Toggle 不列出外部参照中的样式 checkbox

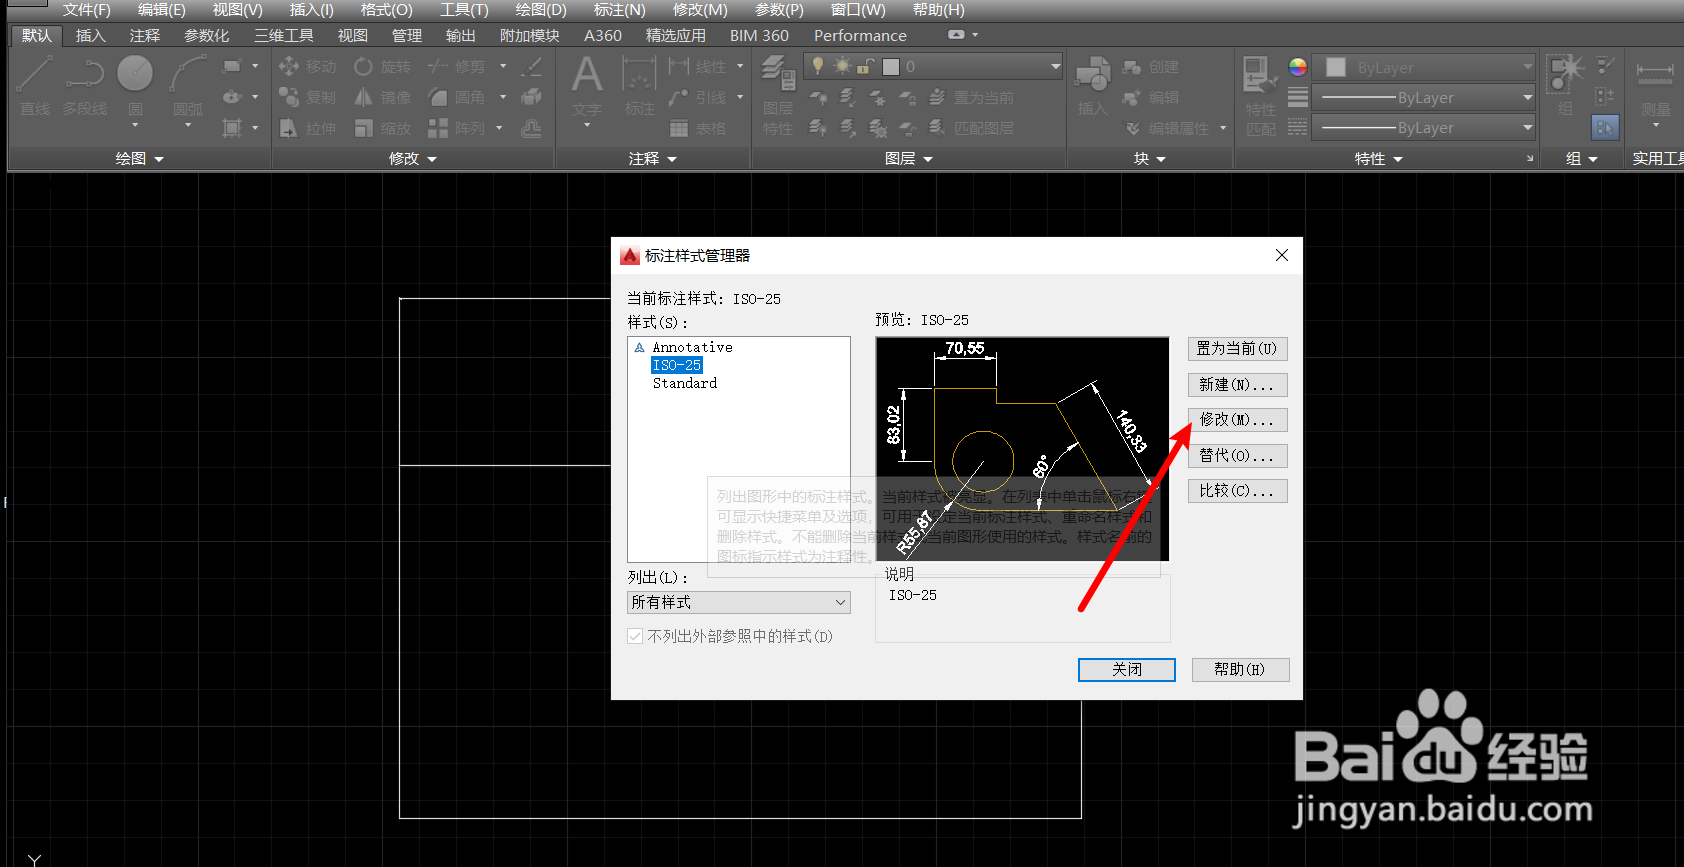tap(635, 636)
